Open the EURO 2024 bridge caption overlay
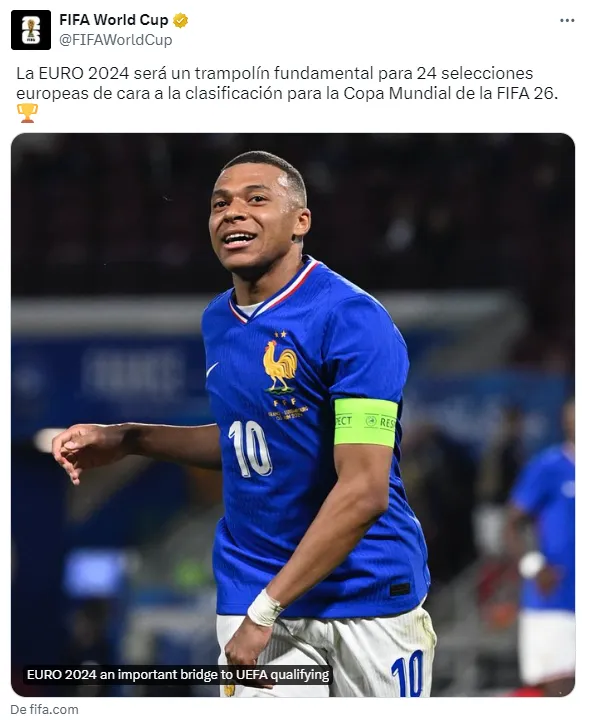 178,675
